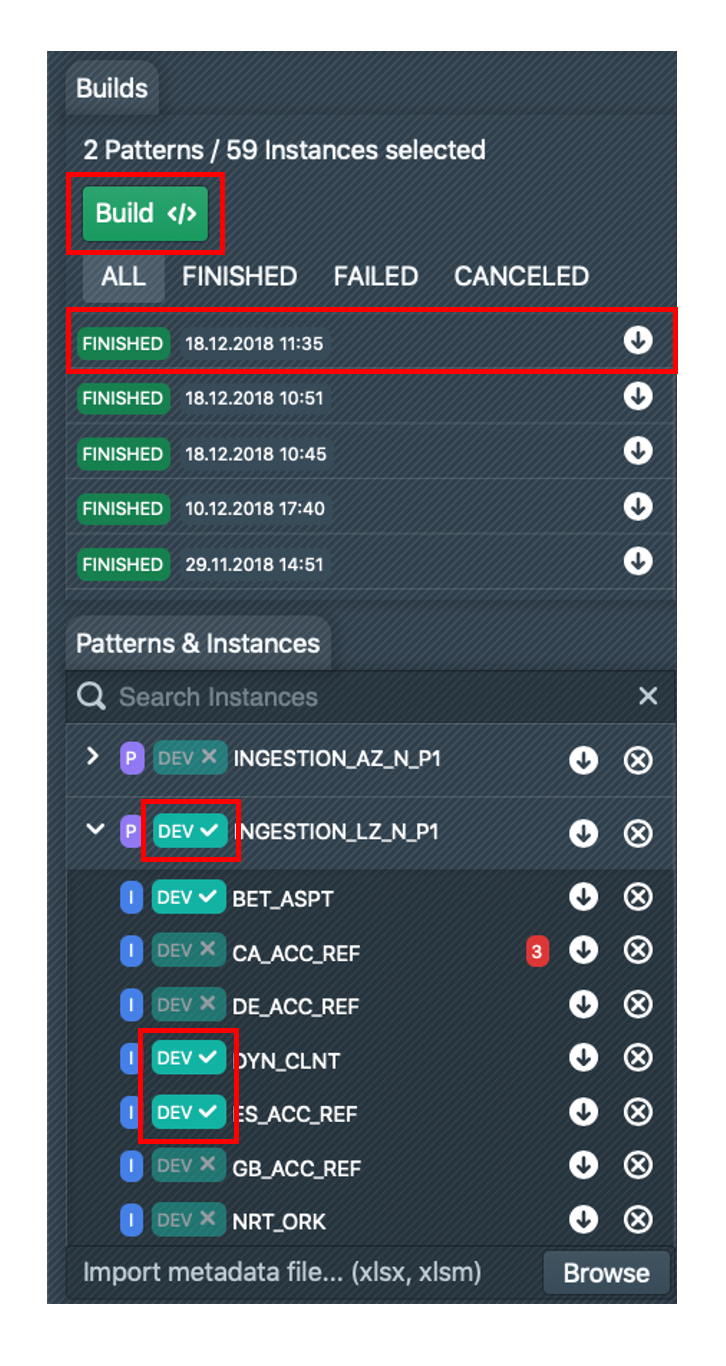Switch to the FAILED builds tab
Screen dimensions: 726x1366
[x=376, y=276]
